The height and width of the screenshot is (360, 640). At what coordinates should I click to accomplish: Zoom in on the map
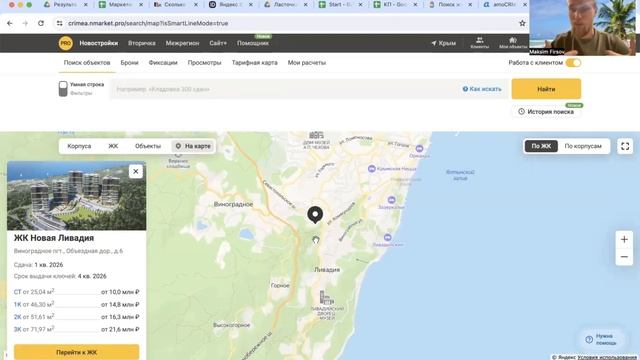624,240
